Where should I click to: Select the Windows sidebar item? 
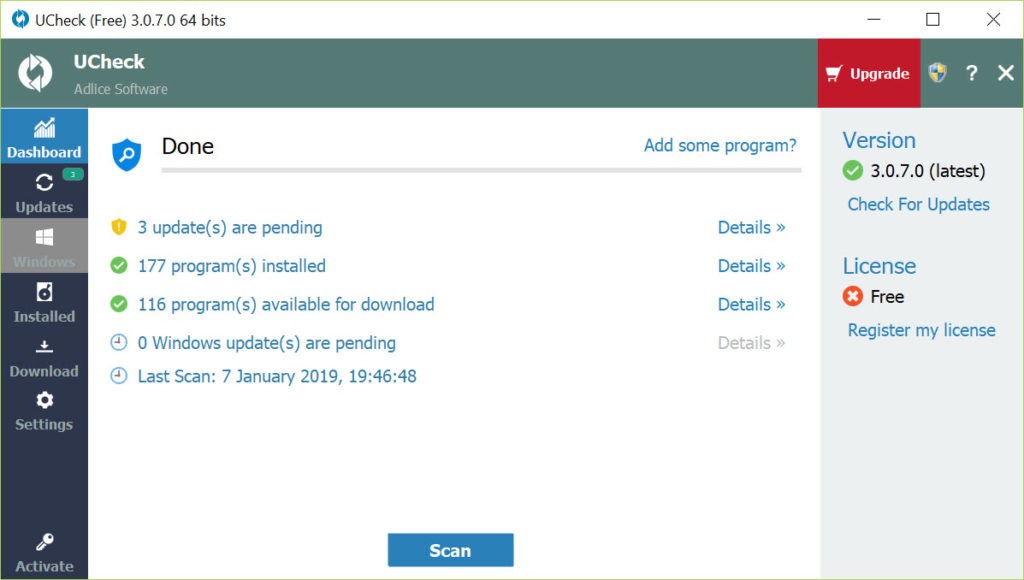click(44, 246)
